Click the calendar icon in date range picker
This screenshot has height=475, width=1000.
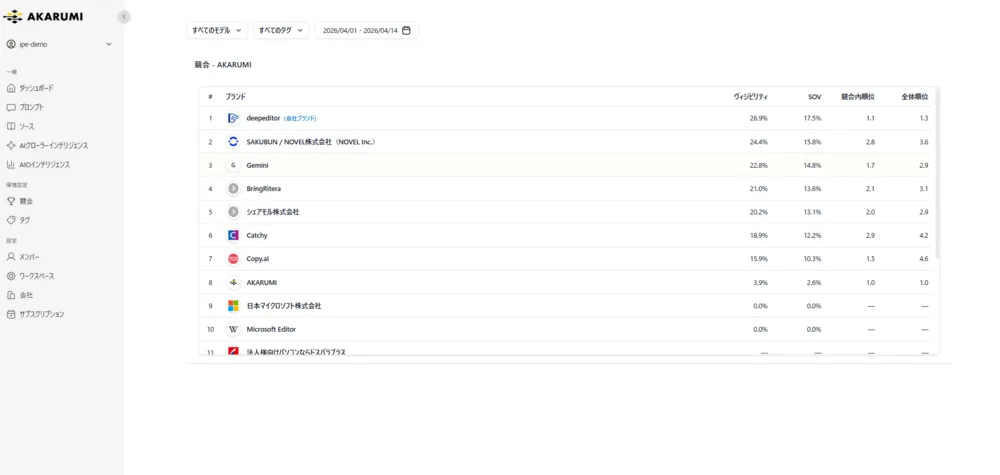click(406, 30)
